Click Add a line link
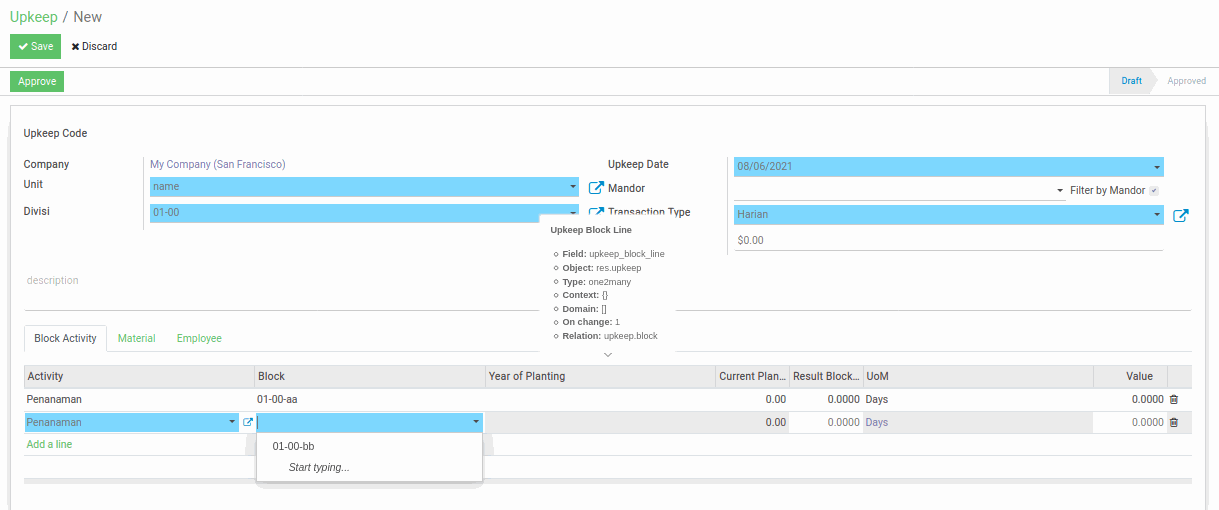 [49, 444]
